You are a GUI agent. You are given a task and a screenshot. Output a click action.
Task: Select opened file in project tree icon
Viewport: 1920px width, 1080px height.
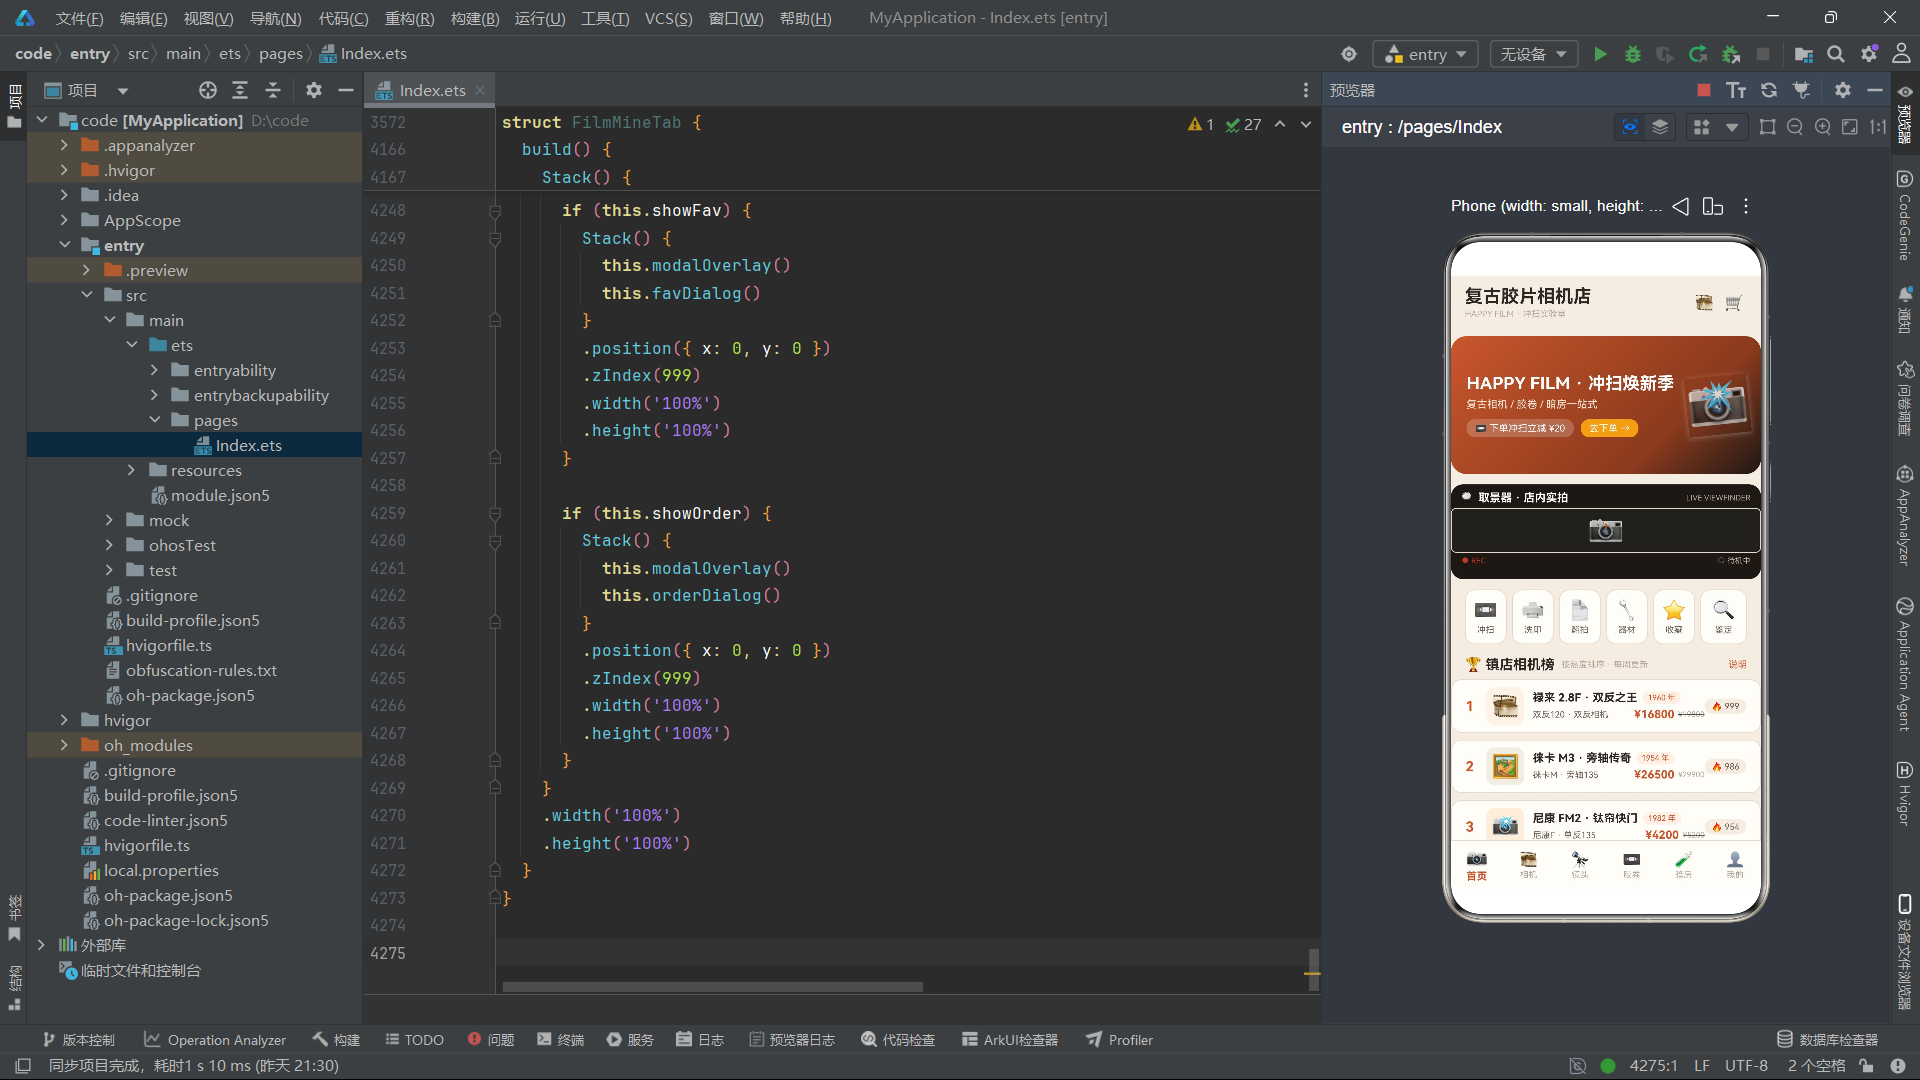pos(207,90)
